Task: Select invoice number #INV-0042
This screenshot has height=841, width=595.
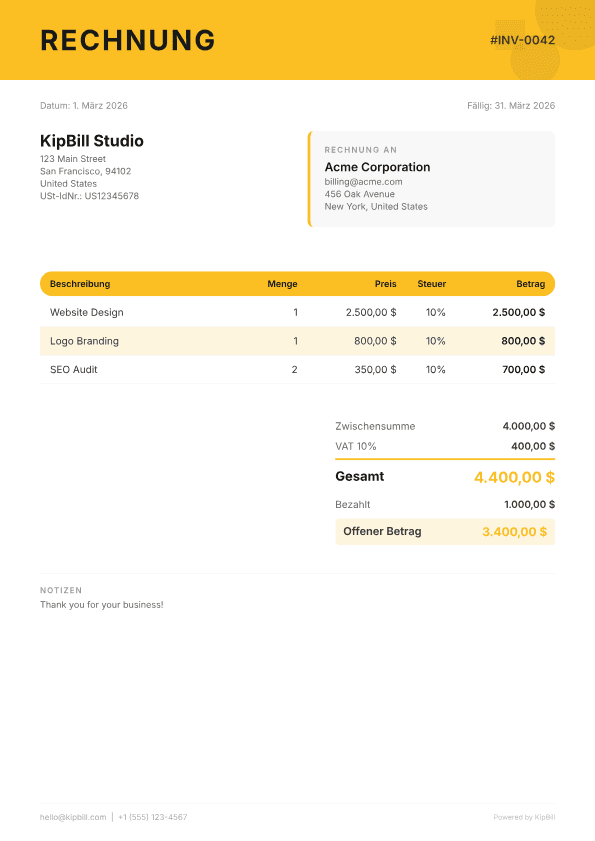Action: (523, 40)
